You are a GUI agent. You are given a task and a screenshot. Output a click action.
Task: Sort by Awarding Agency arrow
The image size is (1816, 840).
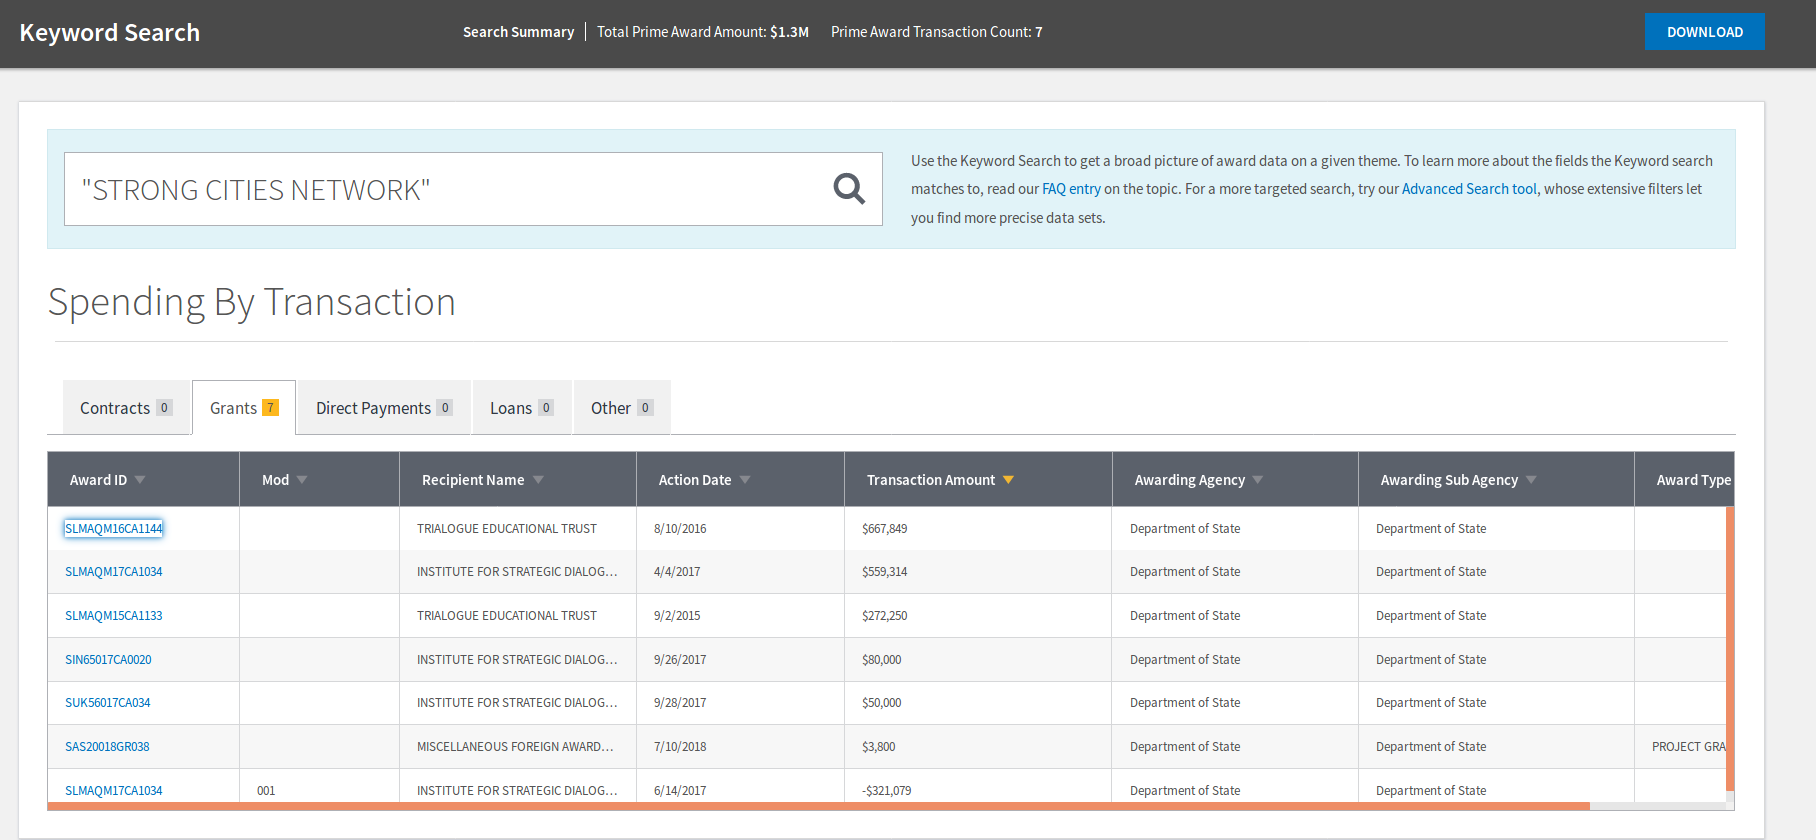click(x=1258, y=480)
